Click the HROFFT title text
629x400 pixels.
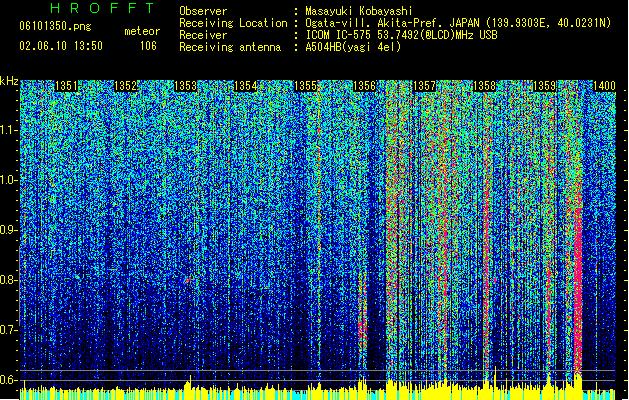pos(102,8)
